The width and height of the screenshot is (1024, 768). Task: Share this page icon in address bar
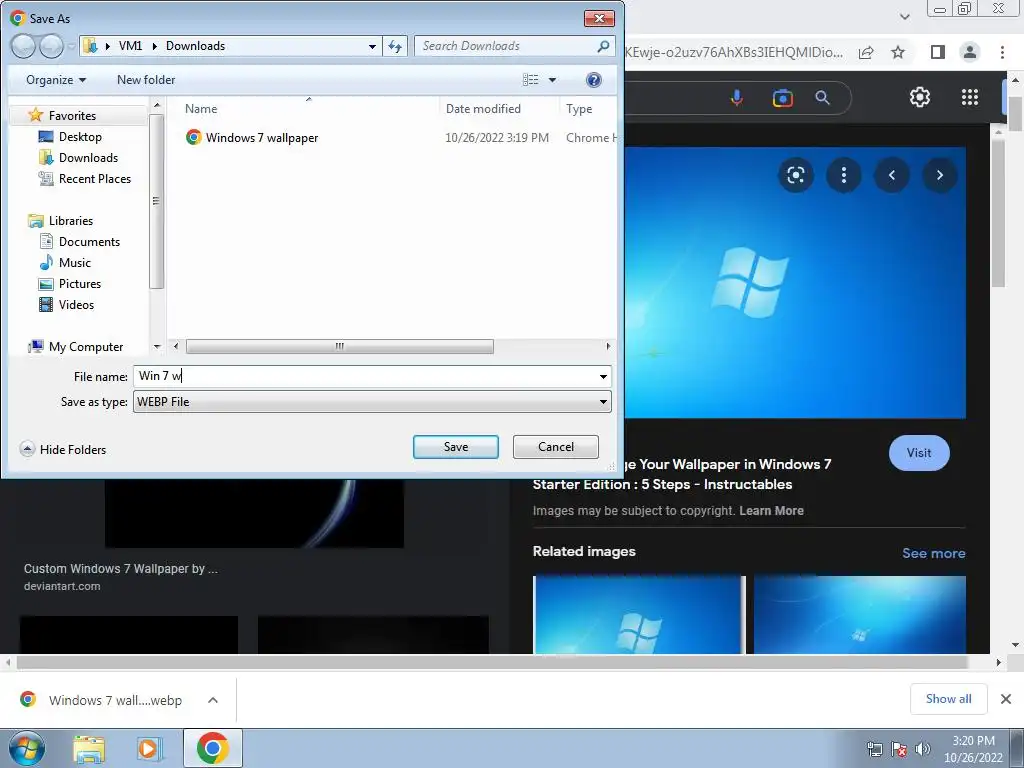point(866,52)
